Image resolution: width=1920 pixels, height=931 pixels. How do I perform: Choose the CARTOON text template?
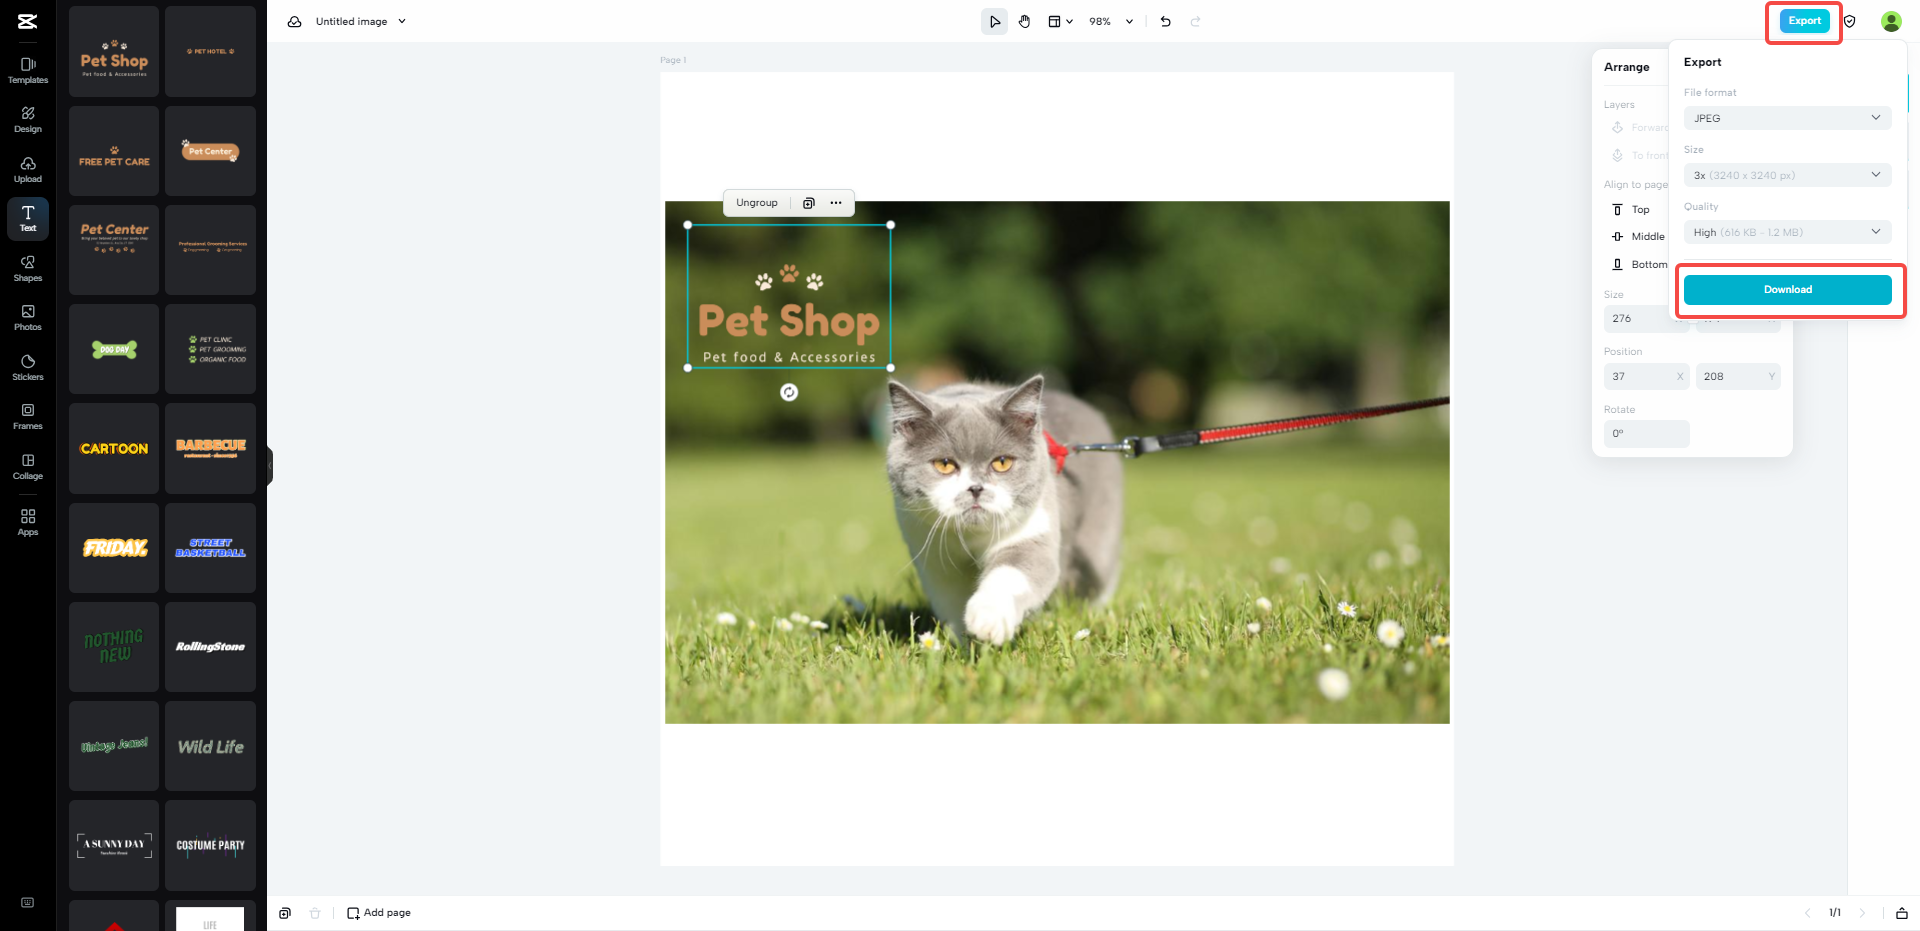[114, 448]
